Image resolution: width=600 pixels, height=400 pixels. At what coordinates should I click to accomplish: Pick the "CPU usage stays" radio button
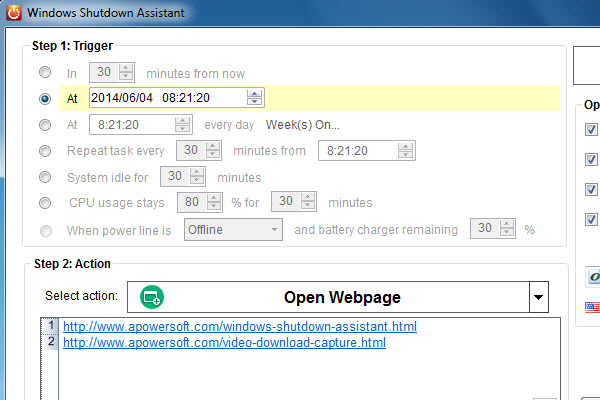click(x=44, y=203)
